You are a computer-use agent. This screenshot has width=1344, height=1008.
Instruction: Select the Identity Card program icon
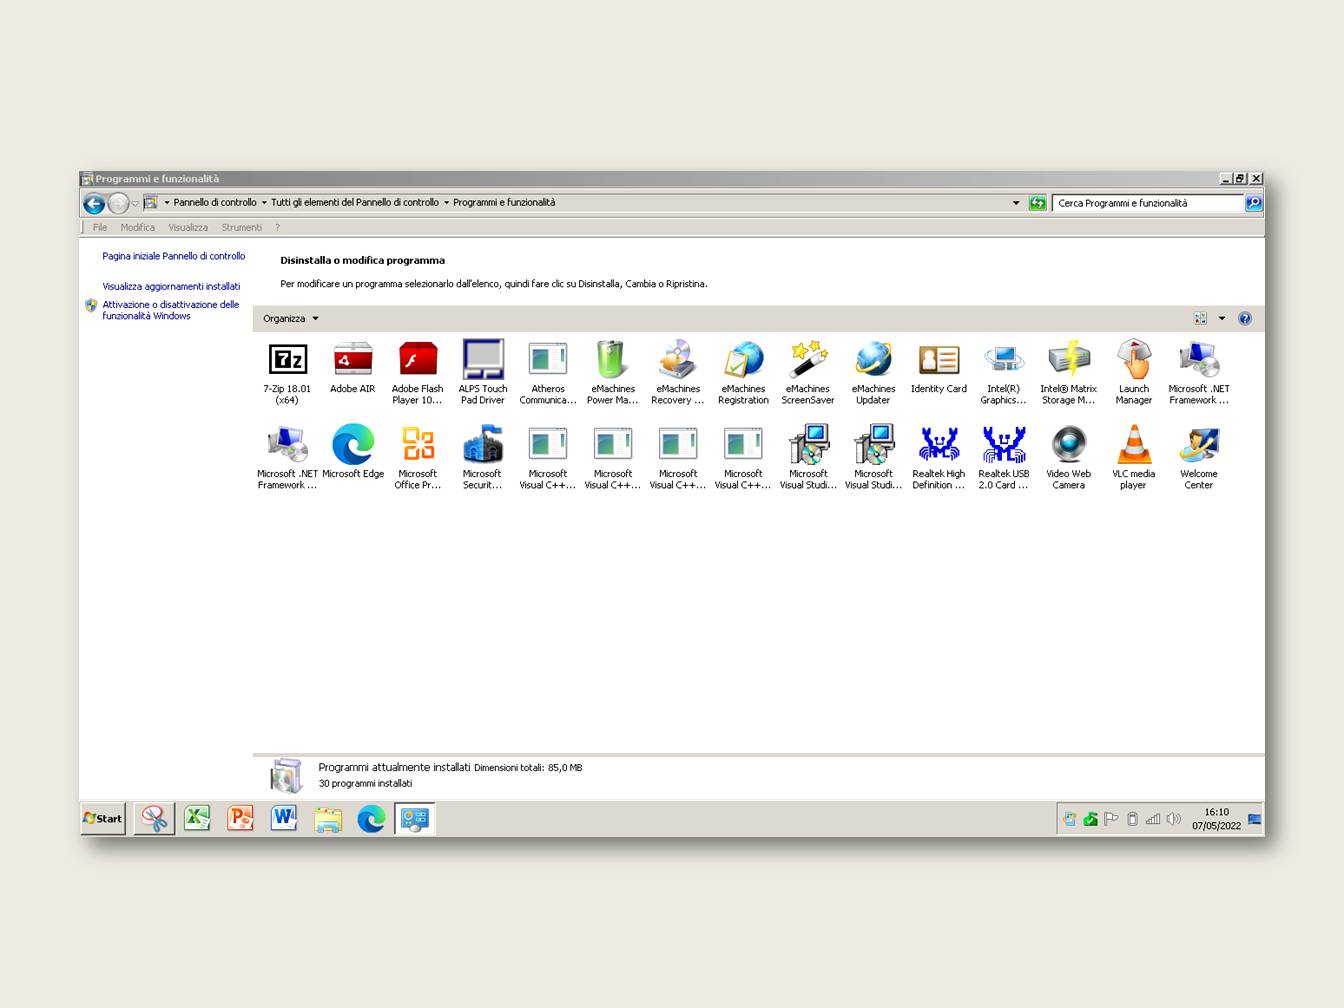pos(938,361)
